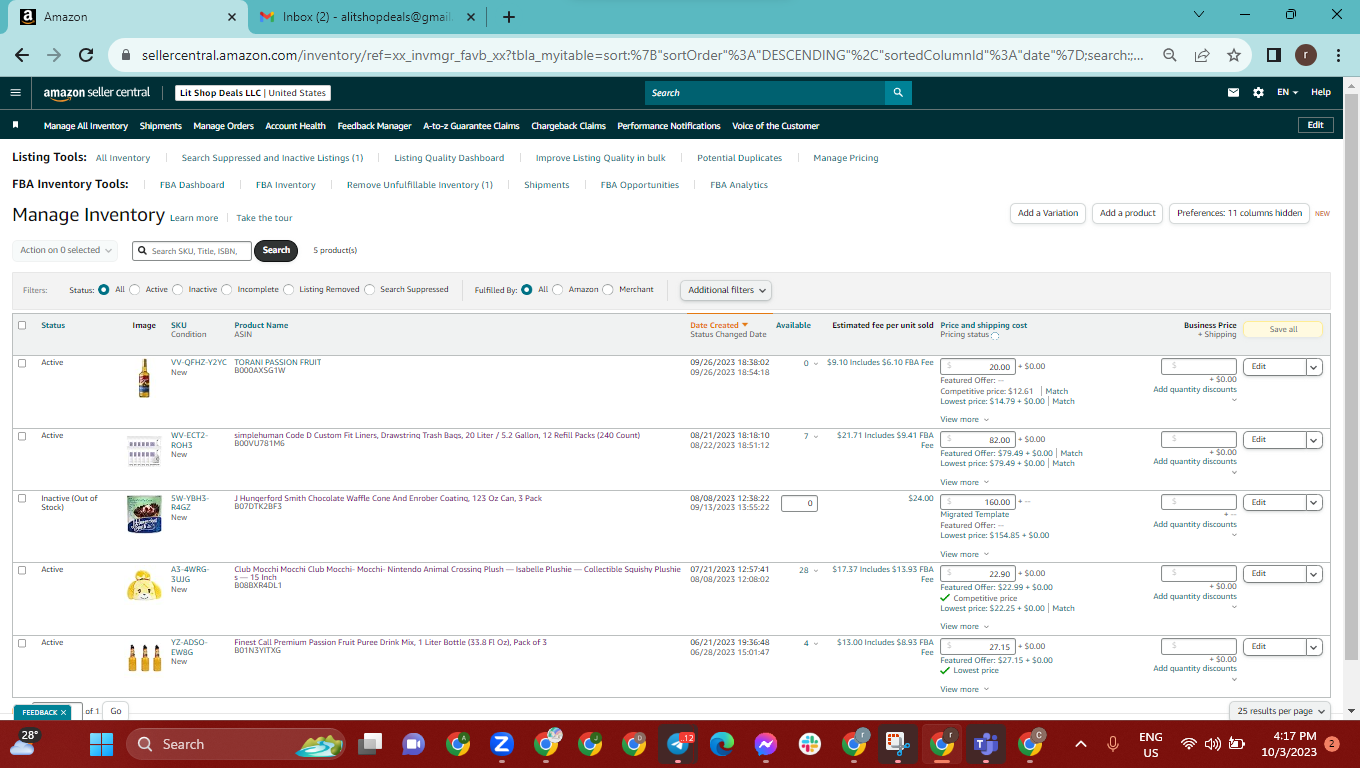Open the Windows Start menu
The width and height of the screenshot is (1360, 768).
point(102,744)
